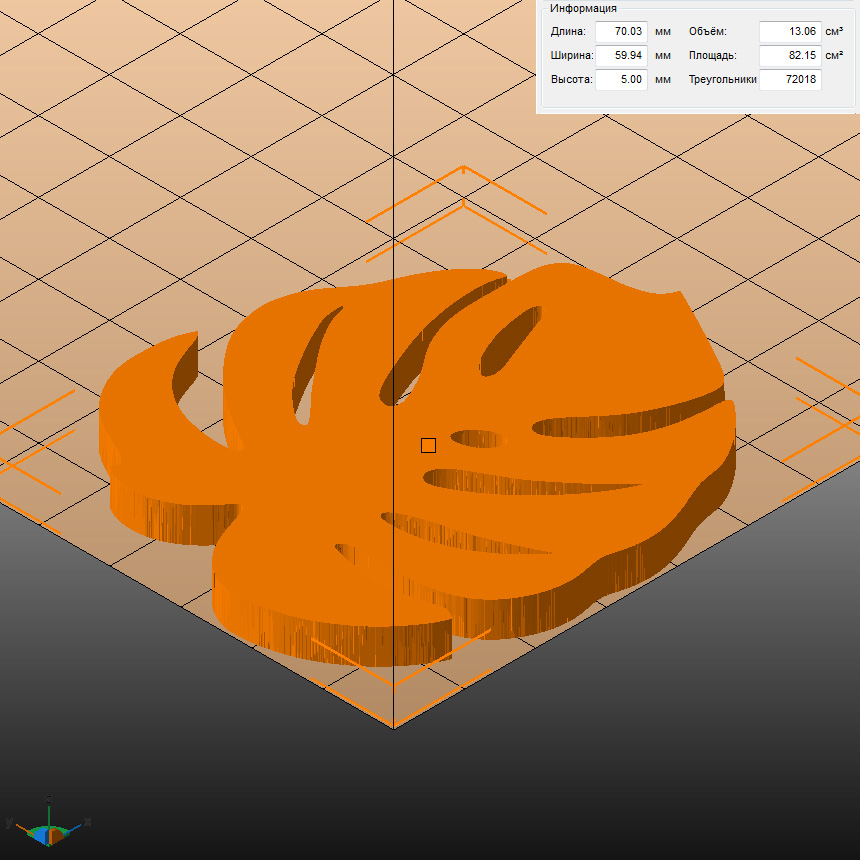
Task: Click the Информация group title
Action: (583, 8)
